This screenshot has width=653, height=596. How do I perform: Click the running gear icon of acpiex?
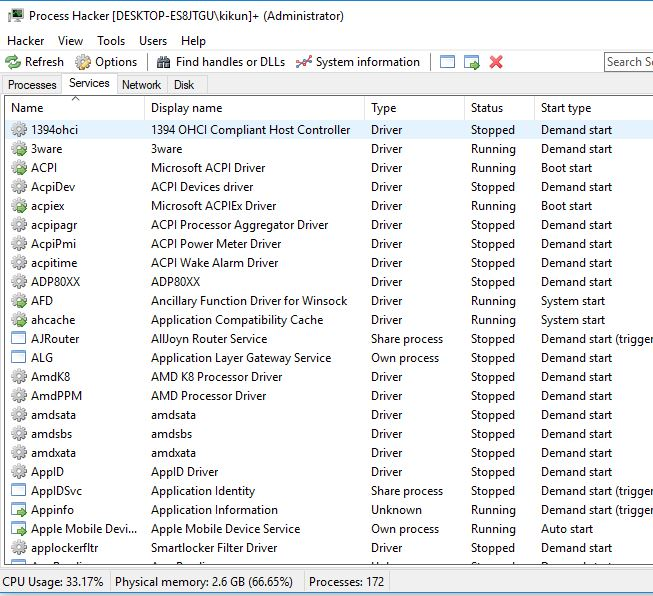coord(19,206)
